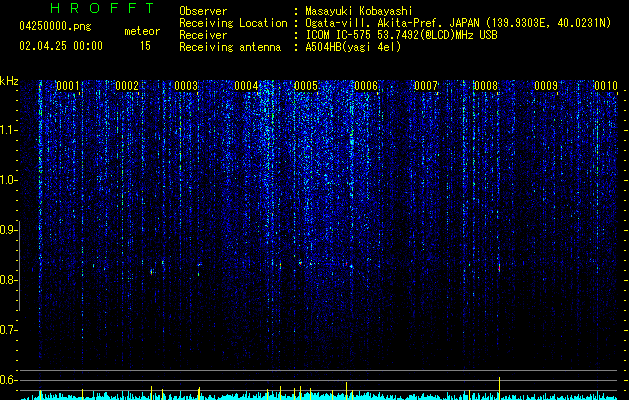Click time marker 0007
The height and width of the screenshot is (400, 629).
pos(426,86)
